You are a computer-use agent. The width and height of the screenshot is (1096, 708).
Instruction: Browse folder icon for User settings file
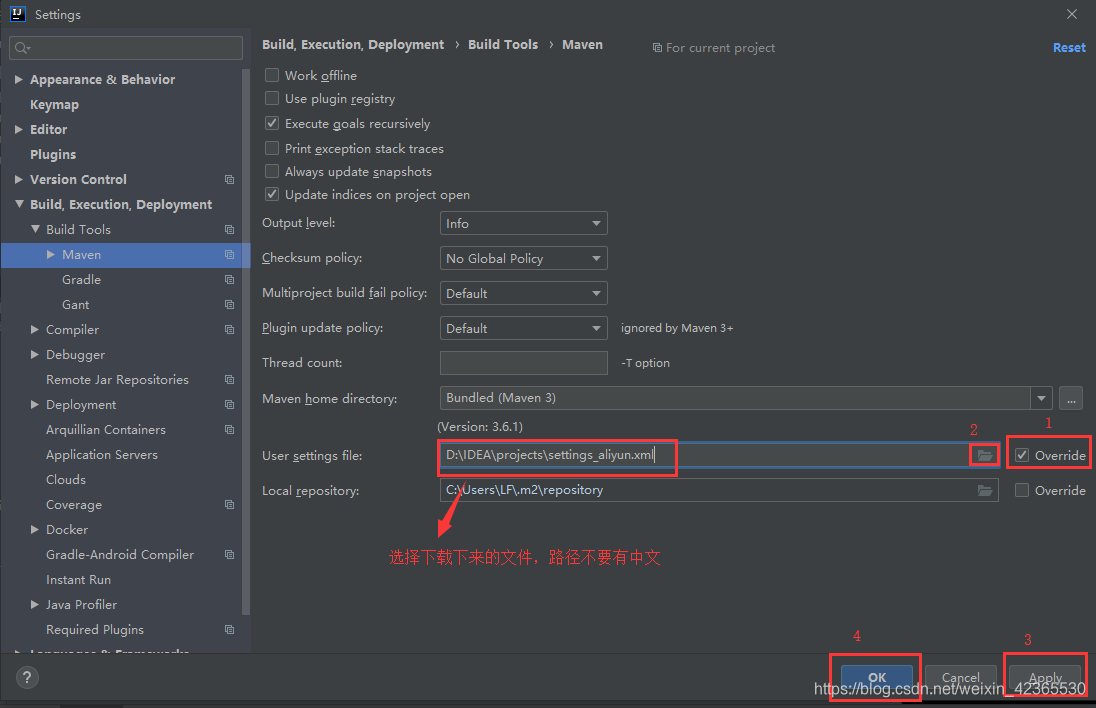pyautogui.click(x=985, y=456)
